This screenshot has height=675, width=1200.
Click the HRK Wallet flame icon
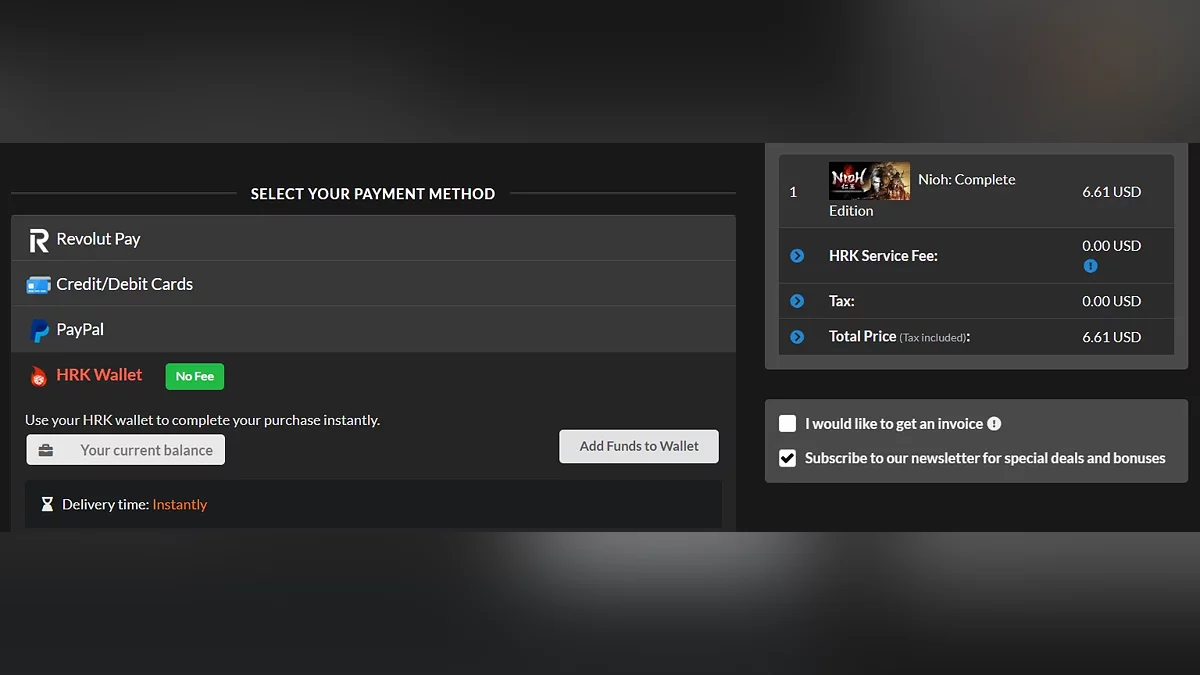[x=39, y=376]
